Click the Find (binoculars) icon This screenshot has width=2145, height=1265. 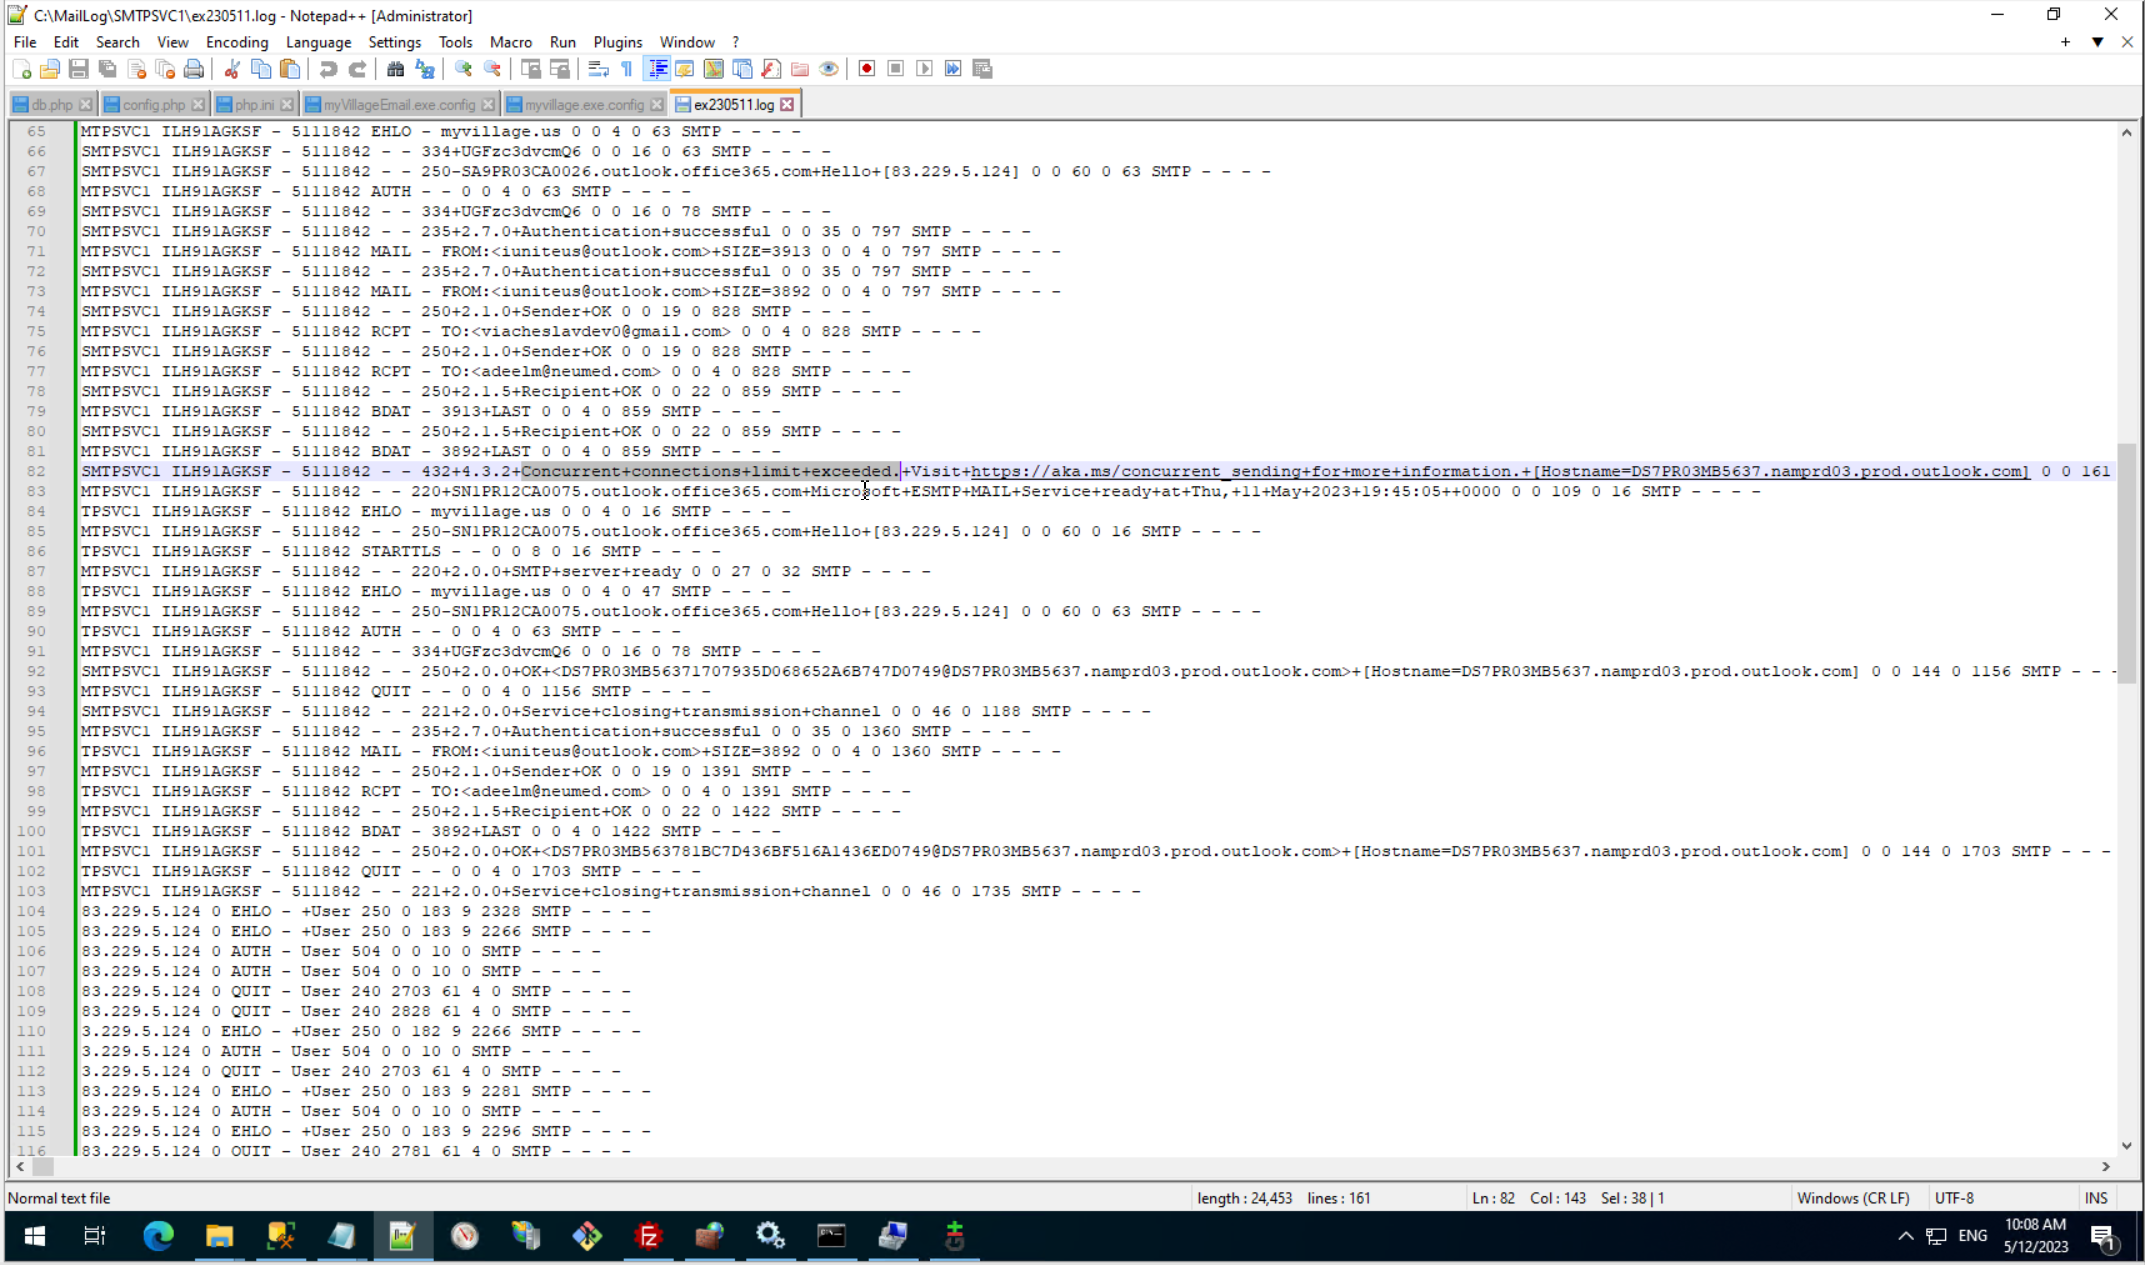[x=395, y=69]
